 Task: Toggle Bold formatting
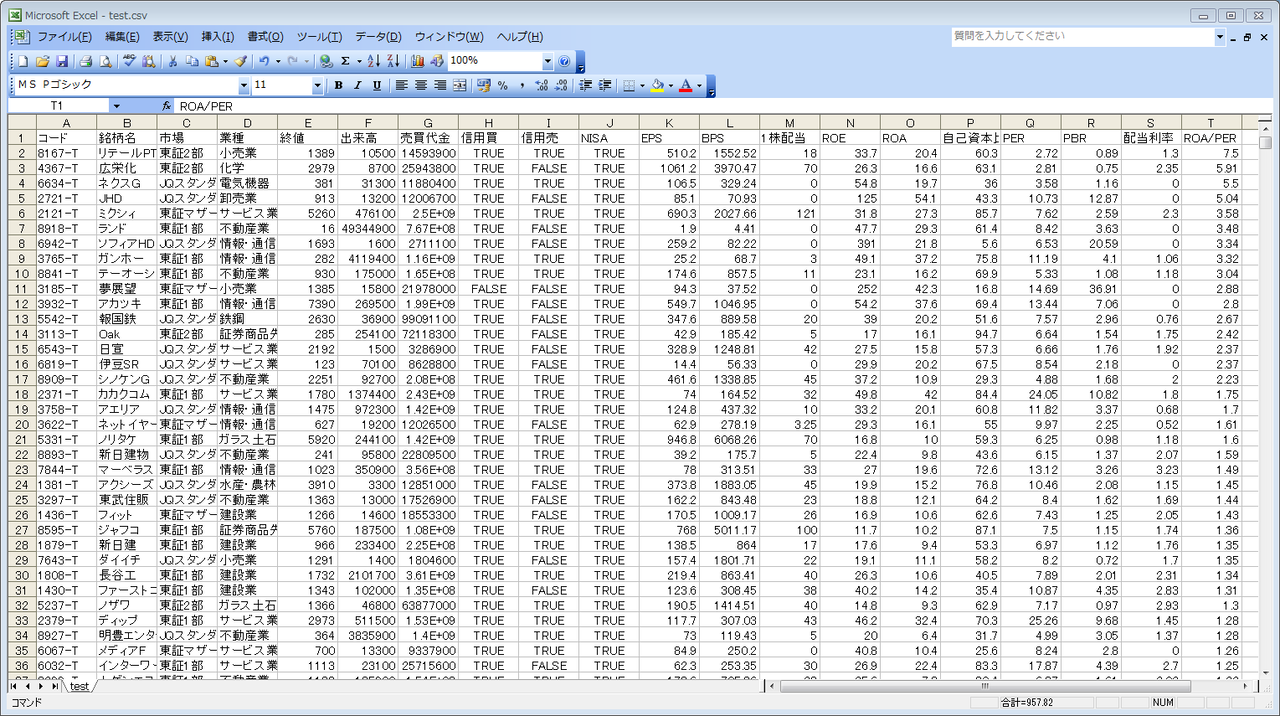click(338, 86)
